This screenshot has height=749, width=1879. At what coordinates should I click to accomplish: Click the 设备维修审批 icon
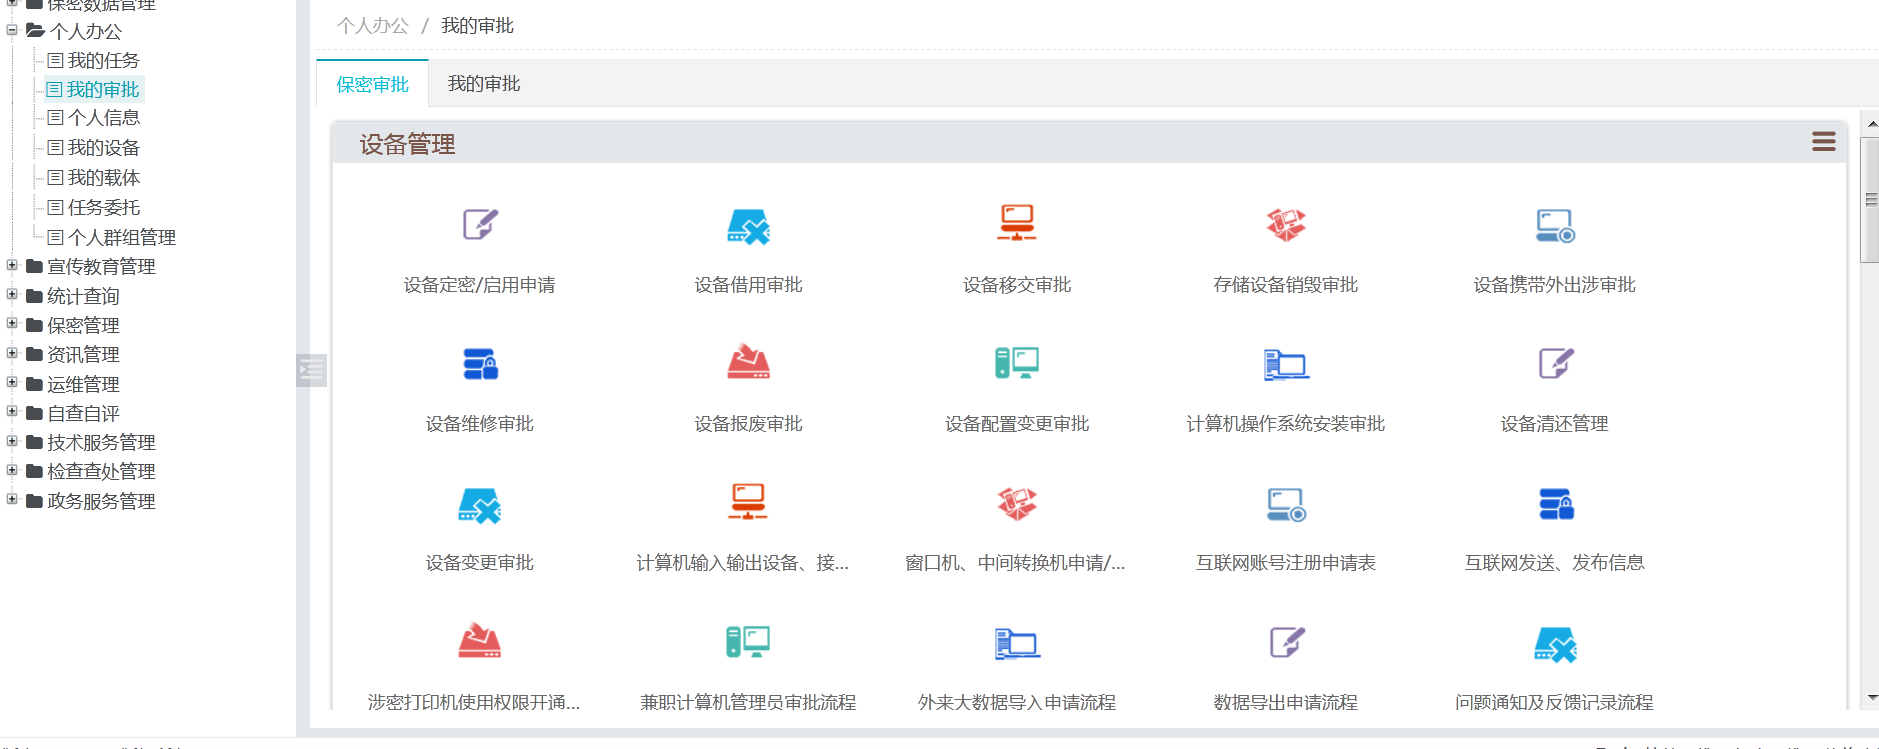coord(480,364)
